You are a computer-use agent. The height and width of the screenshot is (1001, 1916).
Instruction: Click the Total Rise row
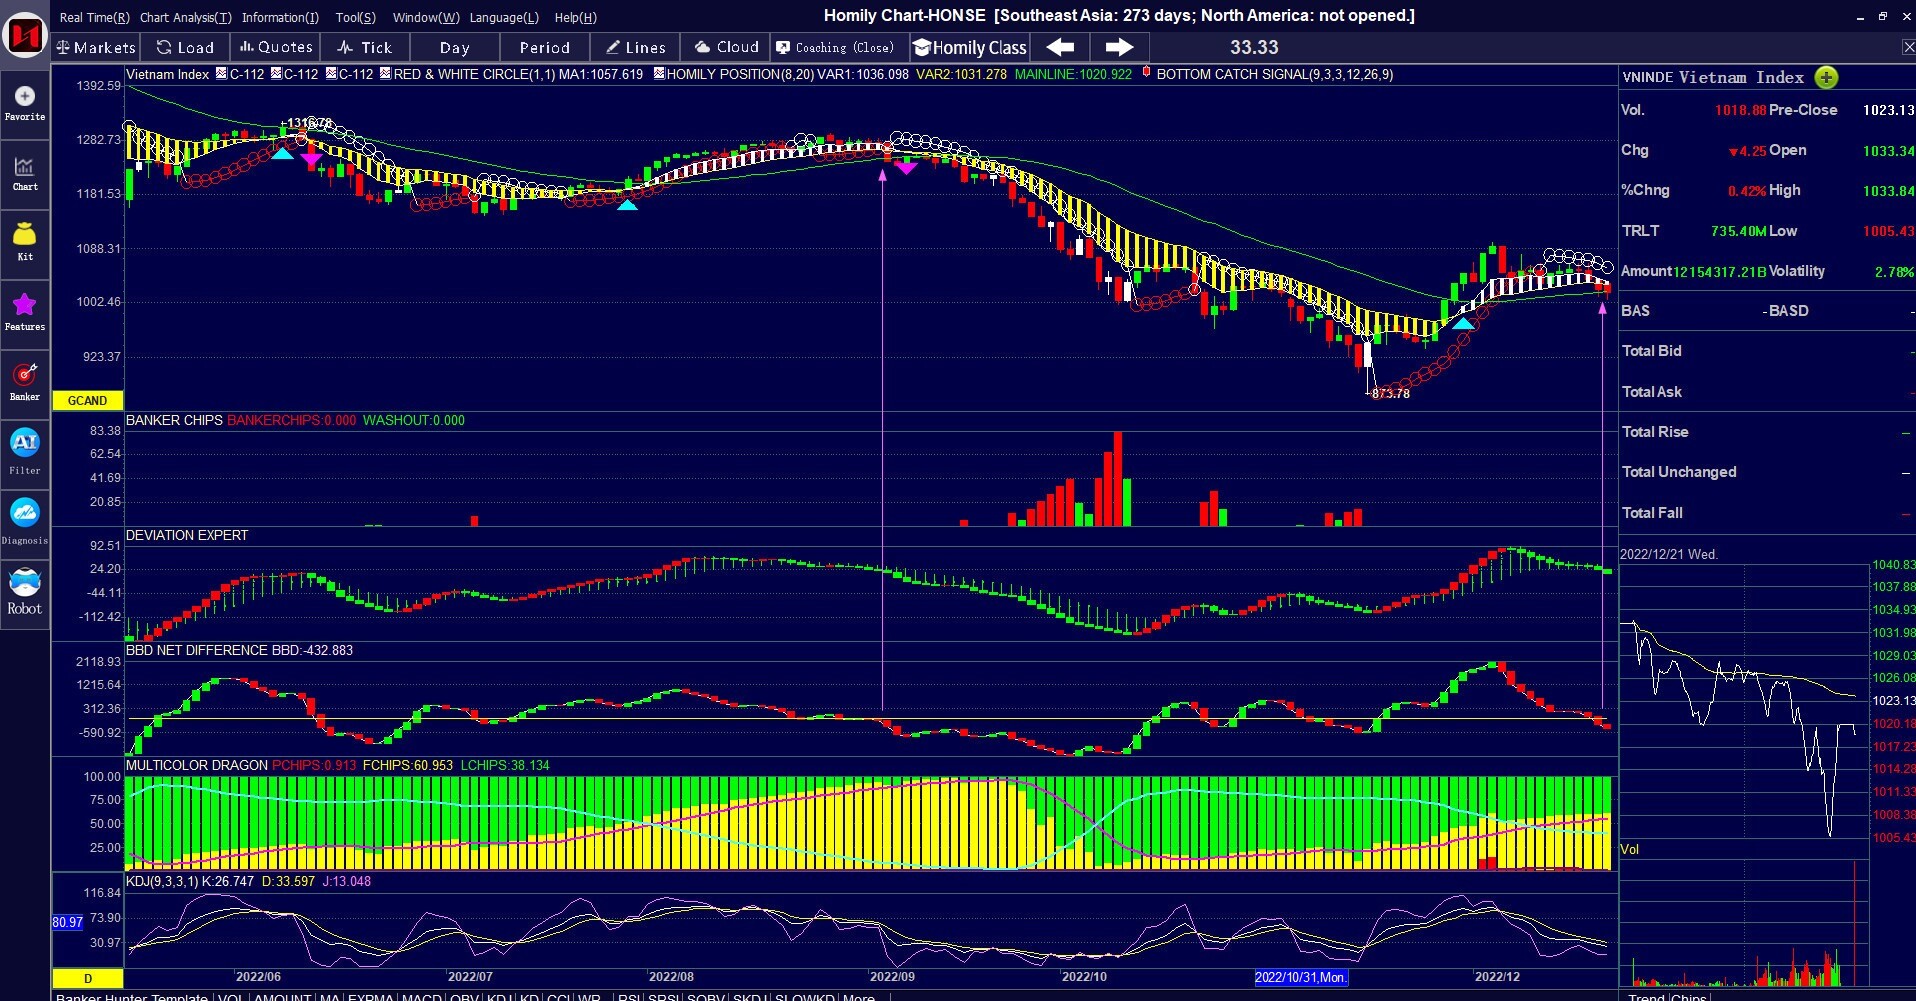coord(1766,432)
